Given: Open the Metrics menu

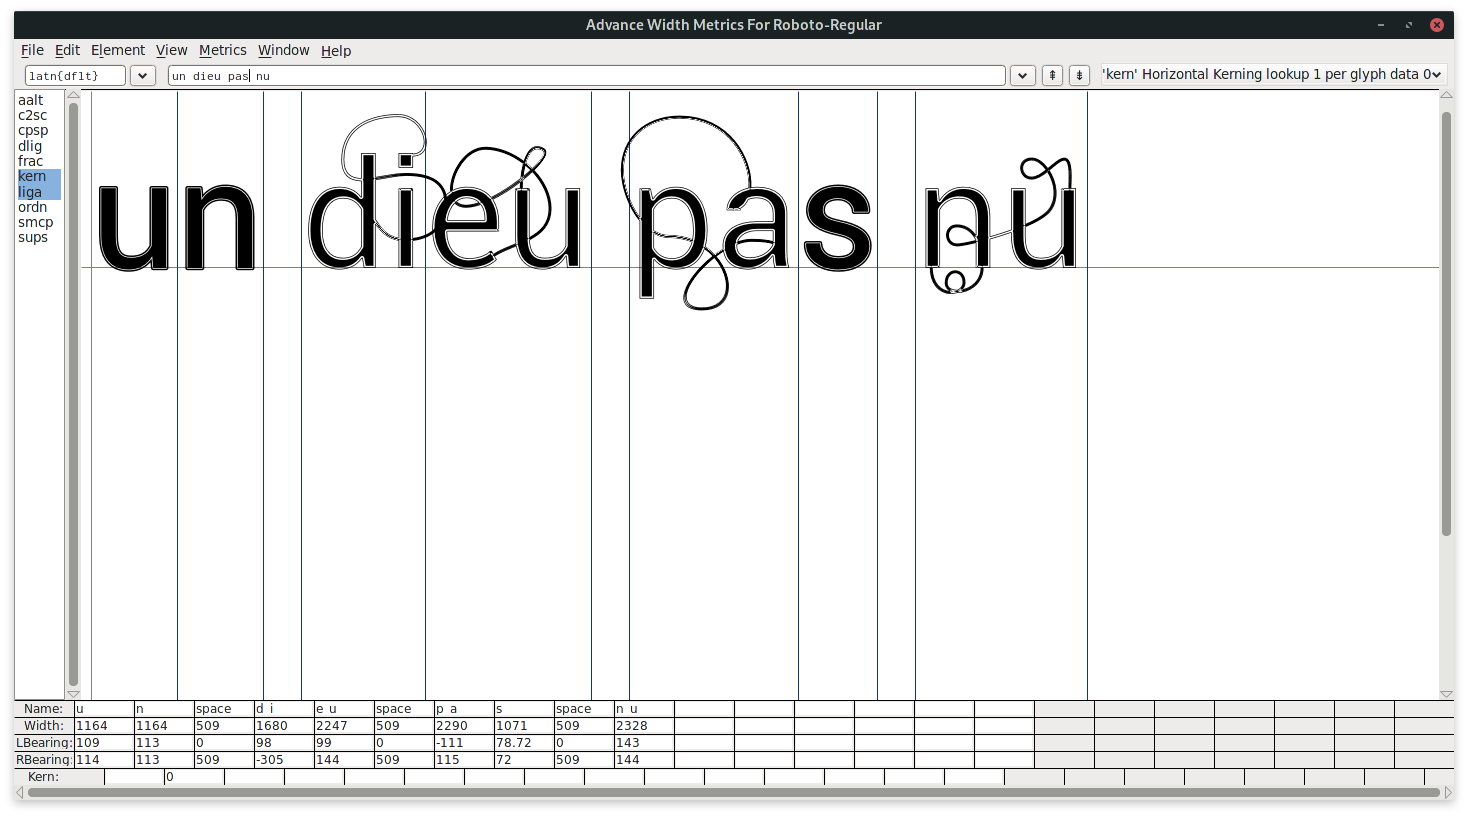Looking at the screenshot, I should point(222,50).
